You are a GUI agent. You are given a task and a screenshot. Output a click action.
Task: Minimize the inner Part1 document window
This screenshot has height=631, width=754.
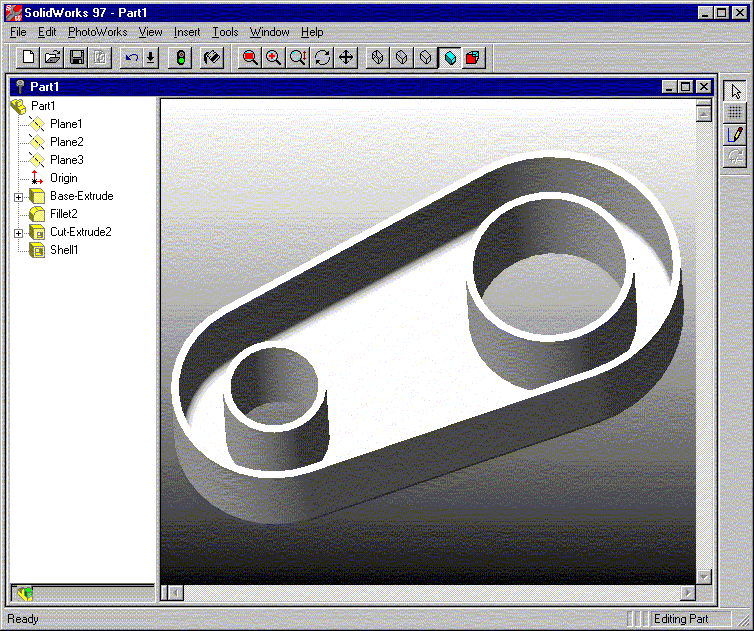669,87
